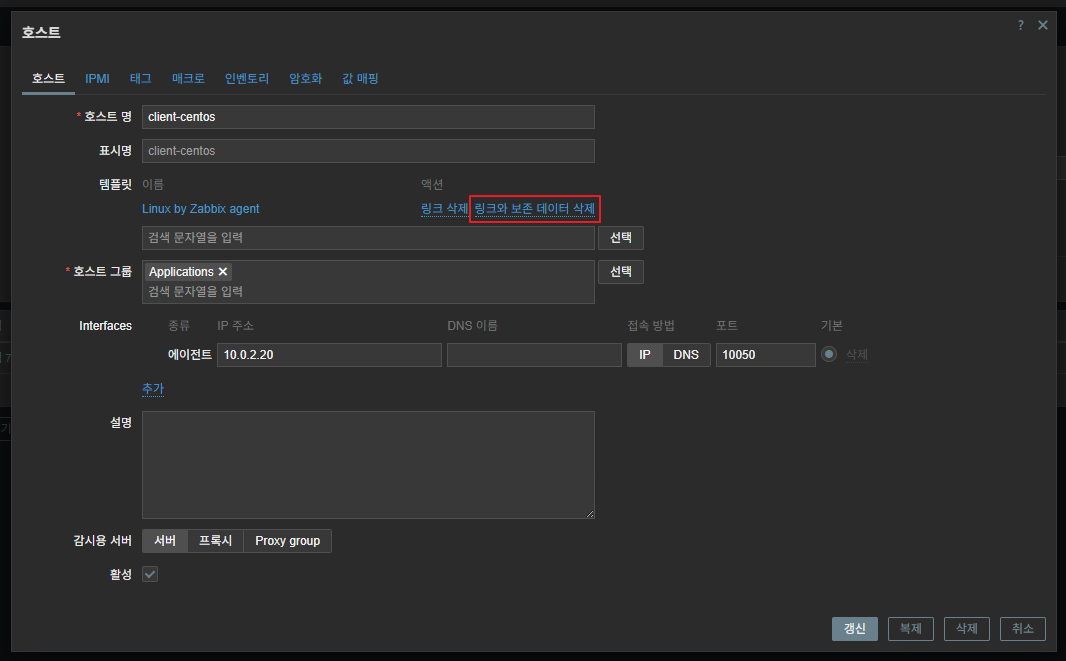Switch to the 호스트 tab

48,78
